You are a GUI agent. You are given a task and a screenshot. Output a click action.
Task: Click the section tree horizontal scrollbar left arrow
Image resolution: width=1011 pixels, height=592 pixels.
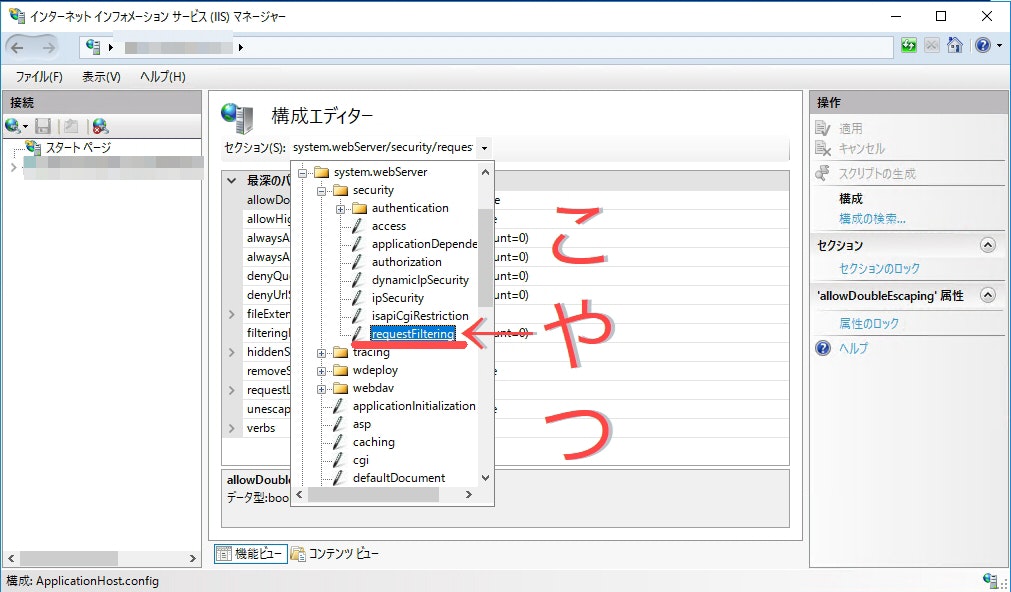coord(299,495)
